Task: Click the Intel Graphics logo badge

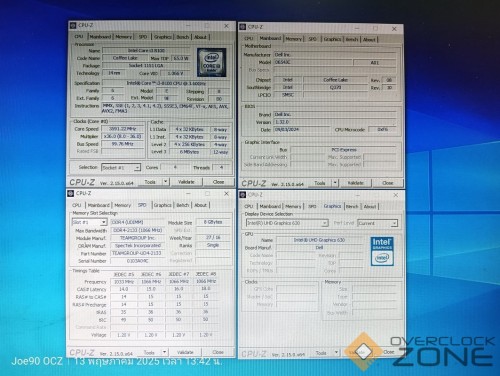Action: [382, 251]
